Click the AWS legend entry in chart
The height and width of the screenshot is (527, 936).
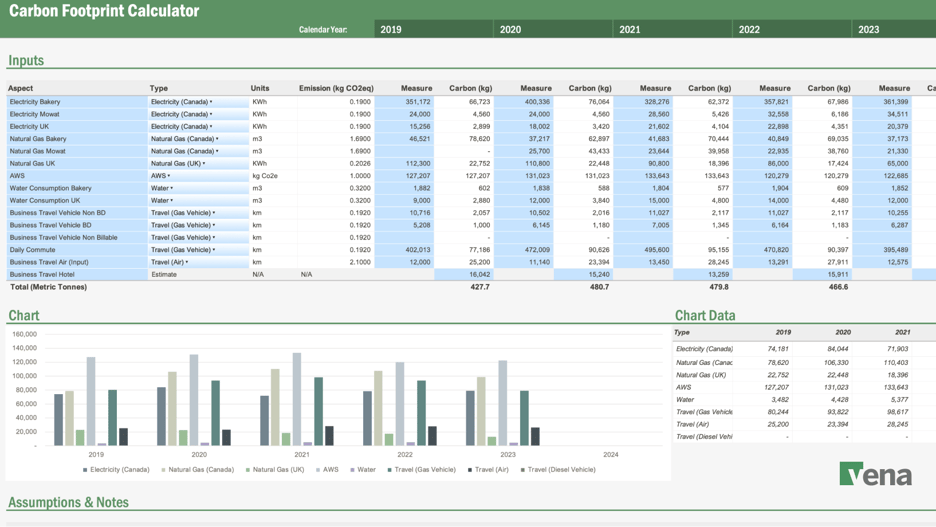tap(329, 469)
